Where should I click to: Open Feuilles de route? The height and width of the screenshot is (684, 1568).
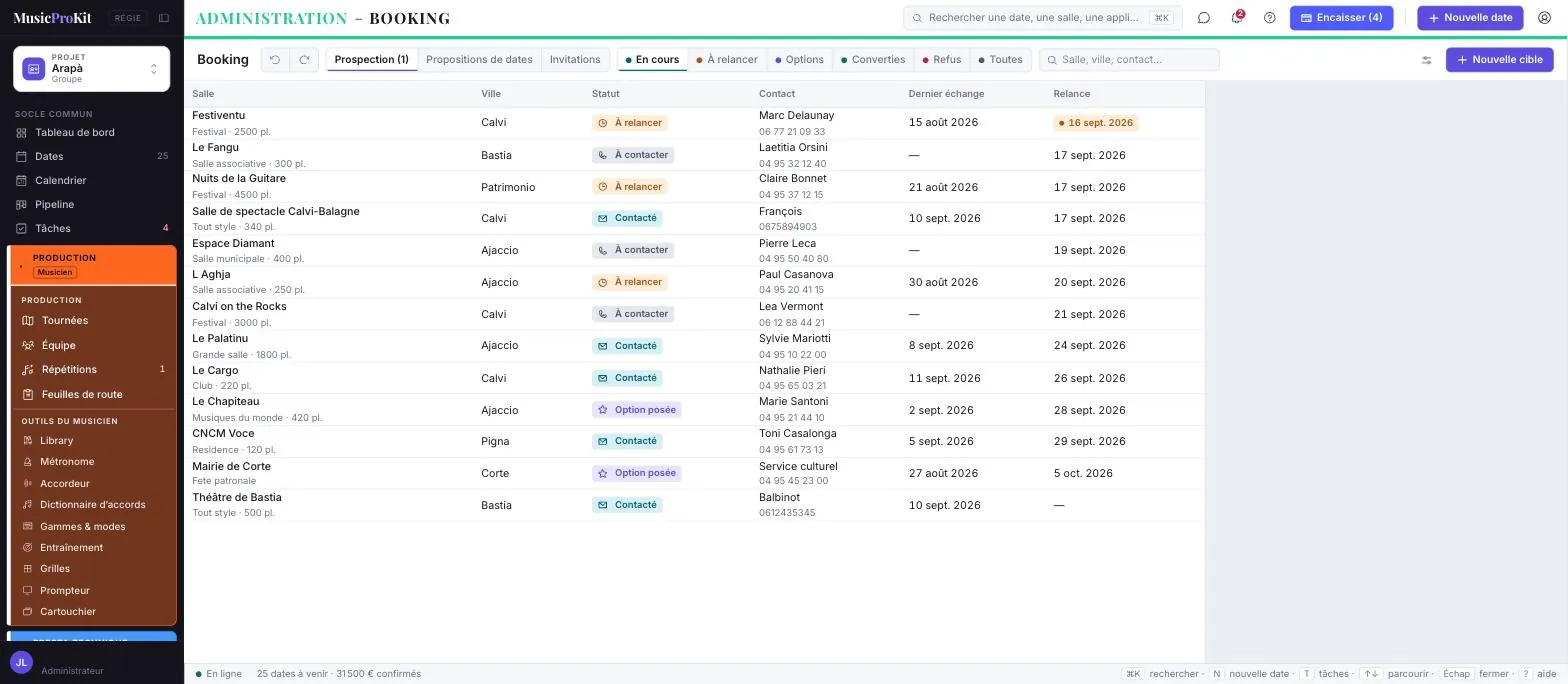[93, 395]
